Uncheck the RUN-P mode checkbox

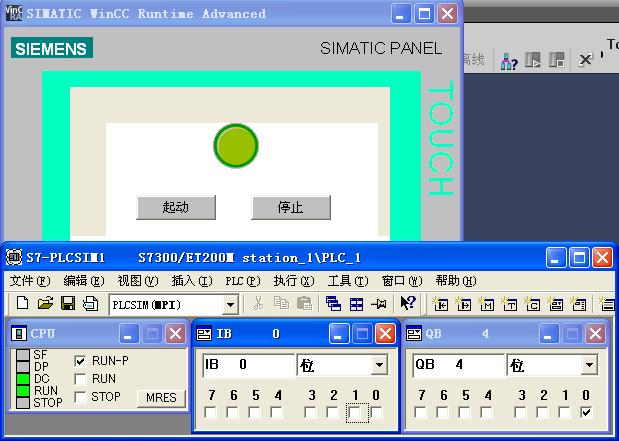[x=80, y=361]
